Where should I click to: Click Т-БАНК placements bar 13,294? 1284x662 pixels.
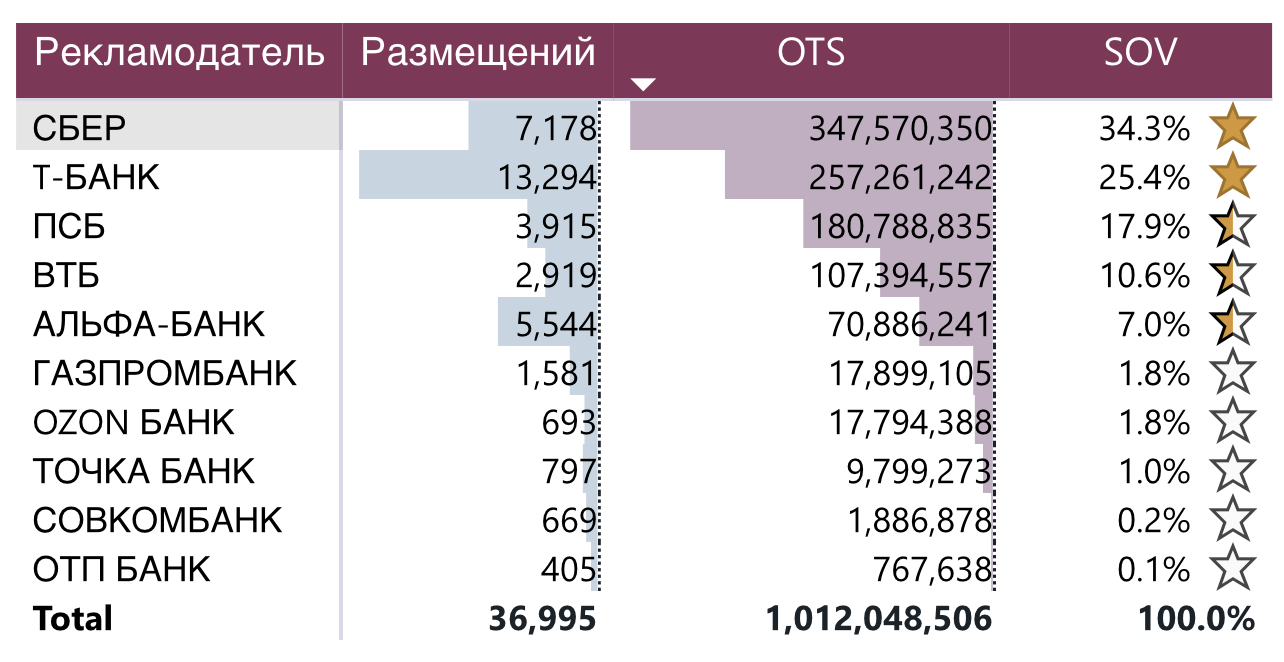point(547,178)
